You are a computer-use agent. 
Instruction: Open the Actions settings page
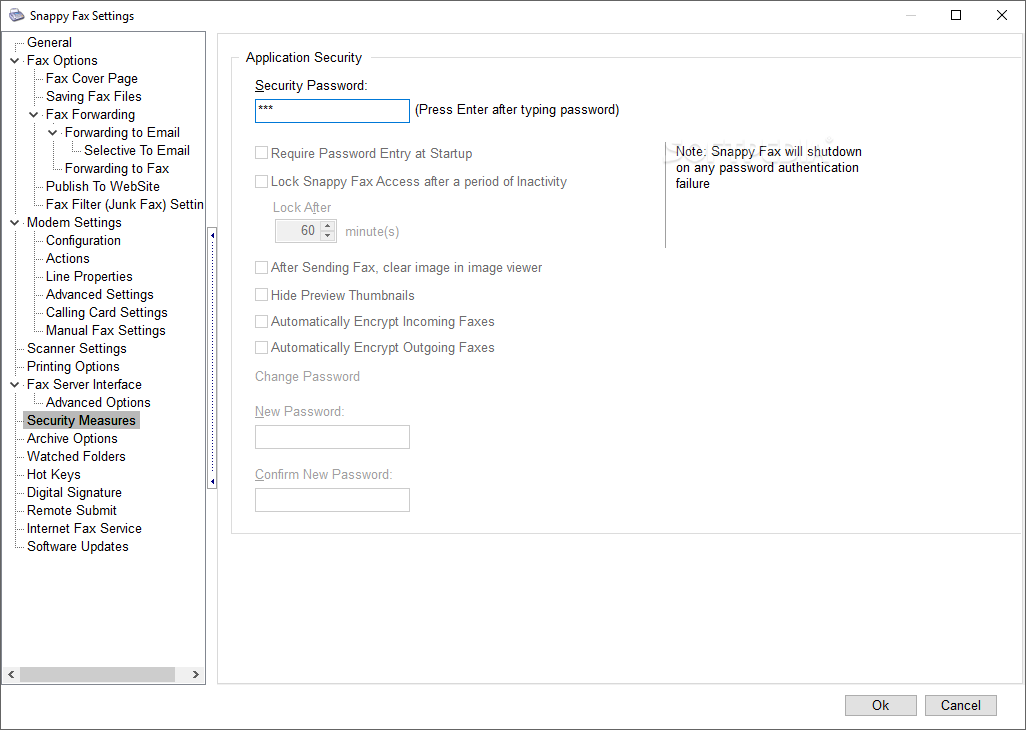67,258
